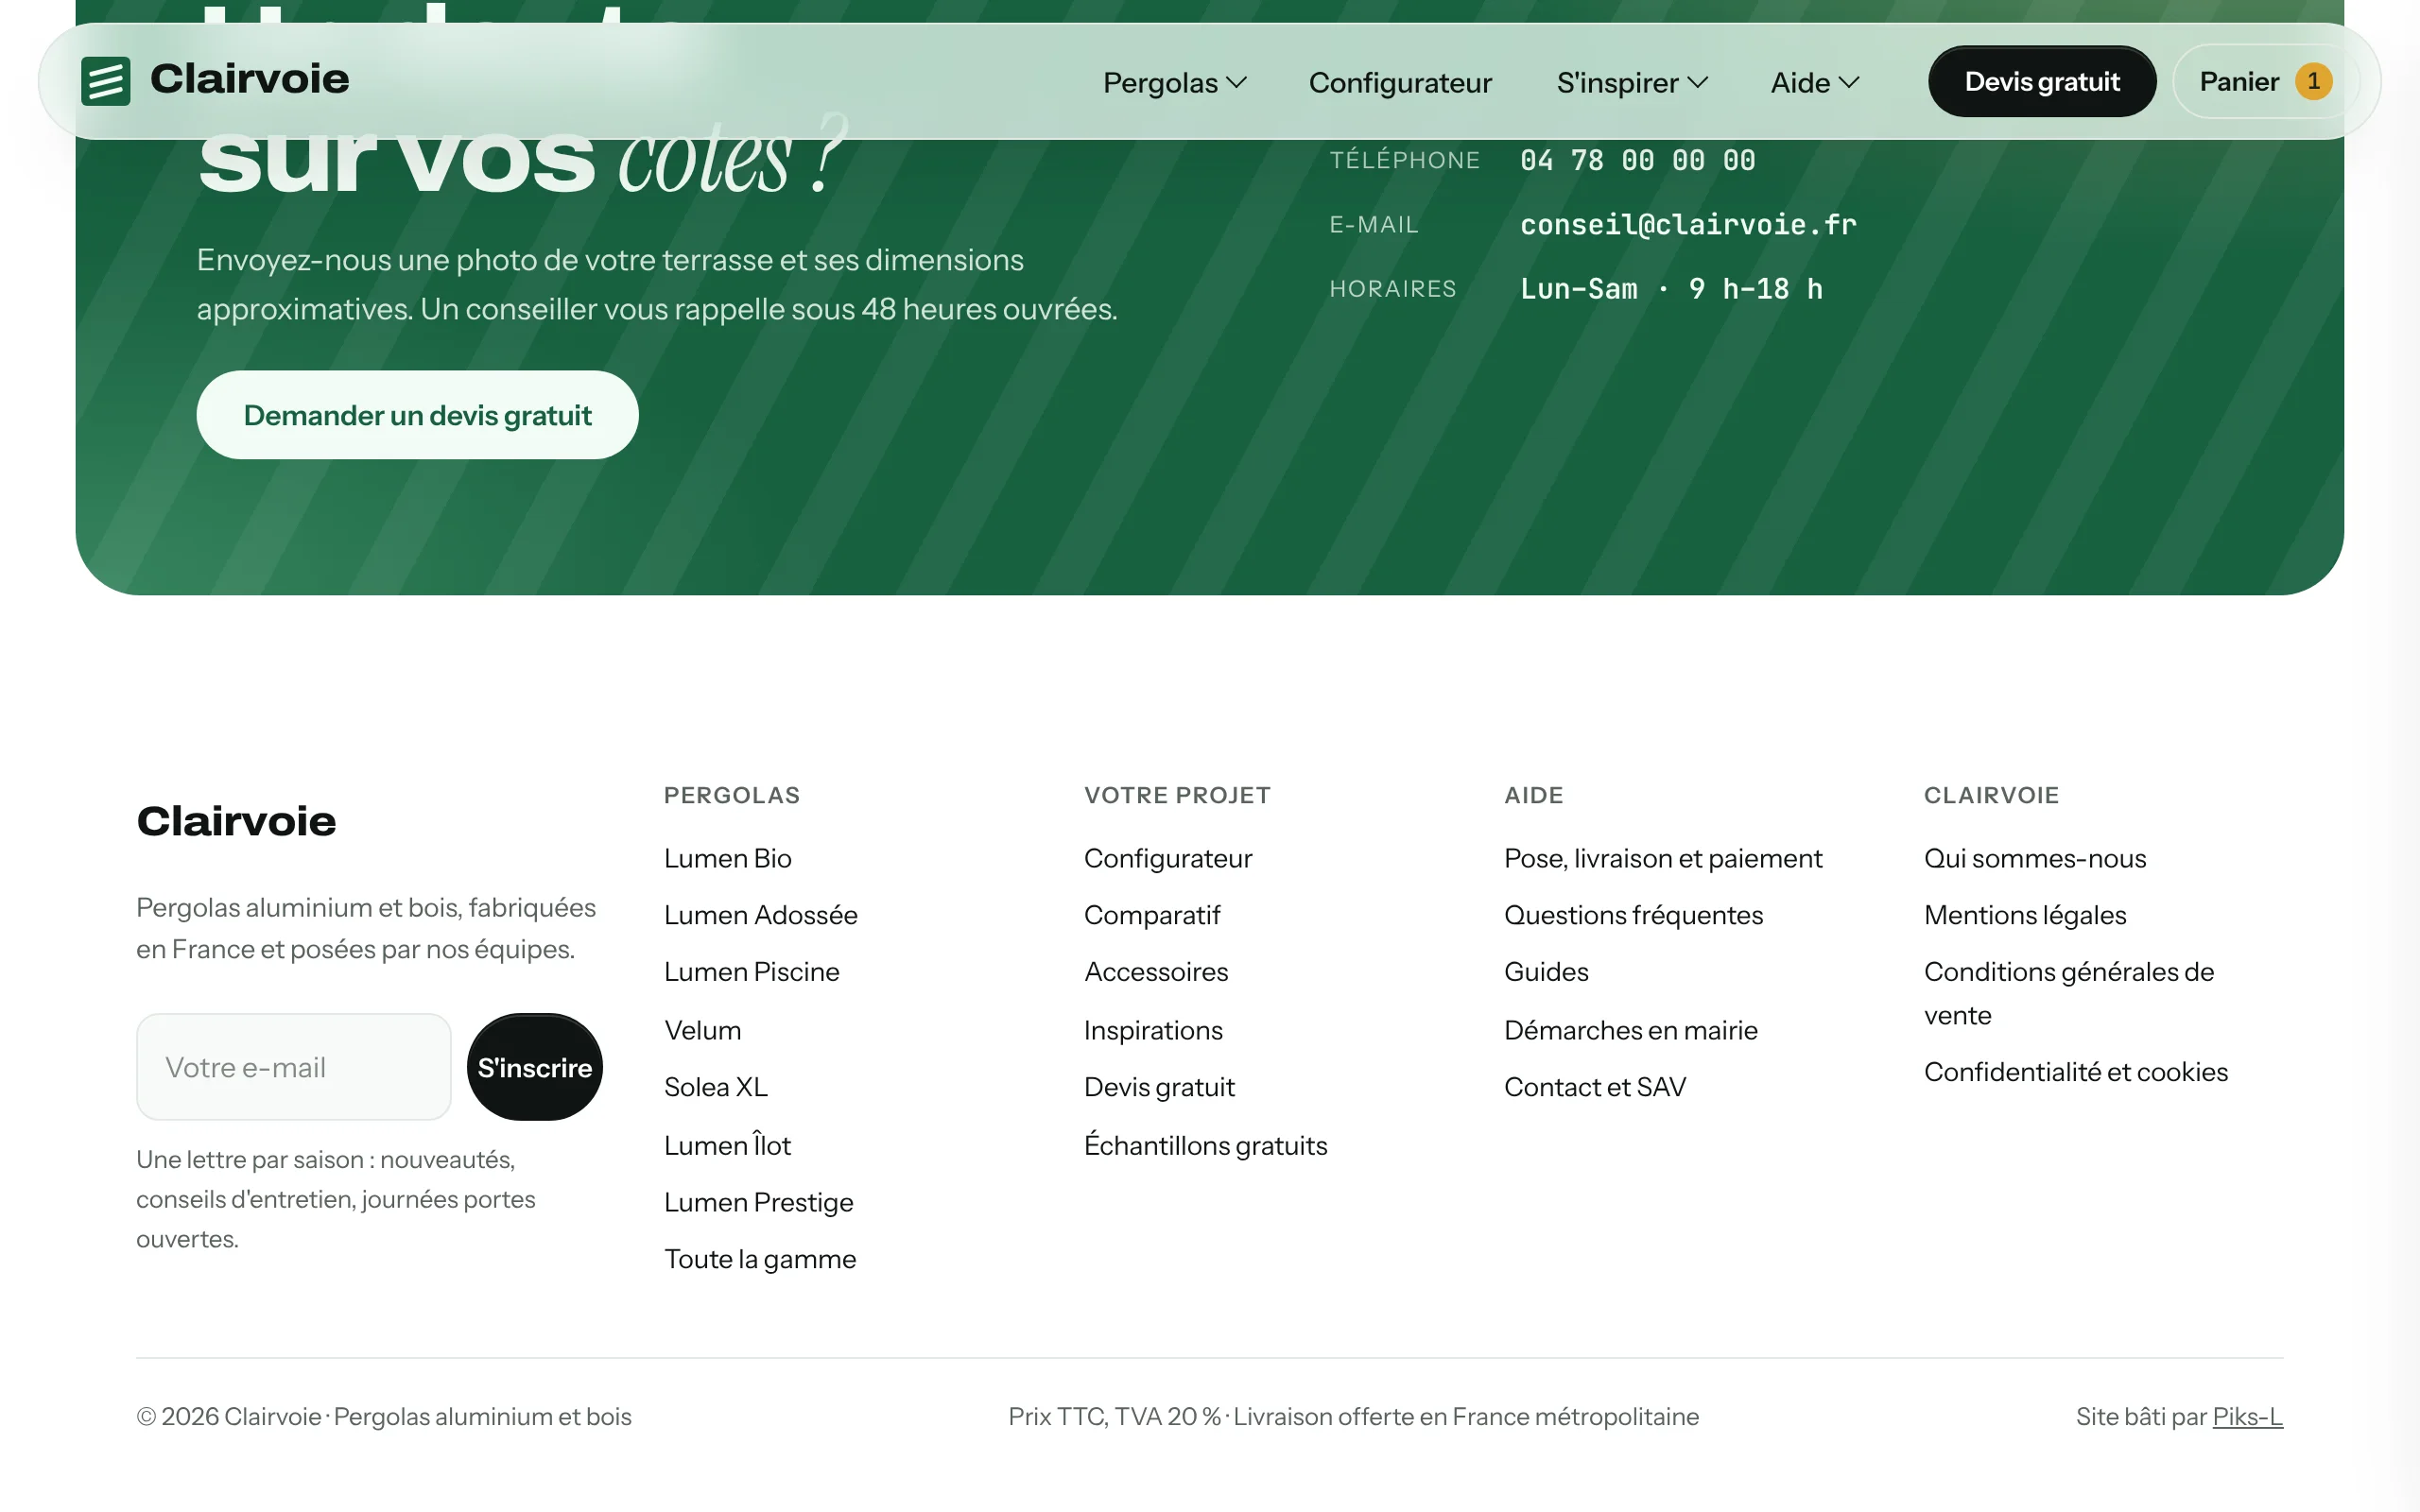
Task: Open the Devis gratuit footer link
Action: click(1159, 1087)
